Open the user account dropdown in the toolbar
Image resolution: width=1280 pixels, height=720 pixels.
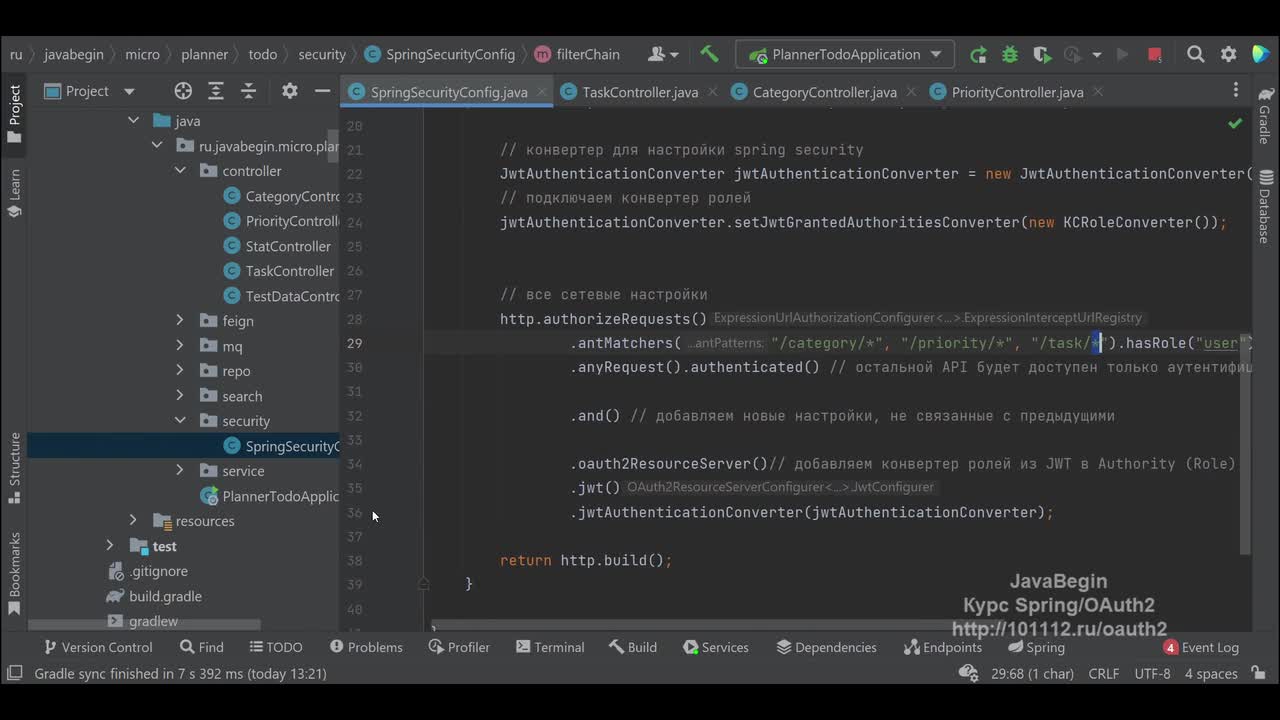coord(663,54)
